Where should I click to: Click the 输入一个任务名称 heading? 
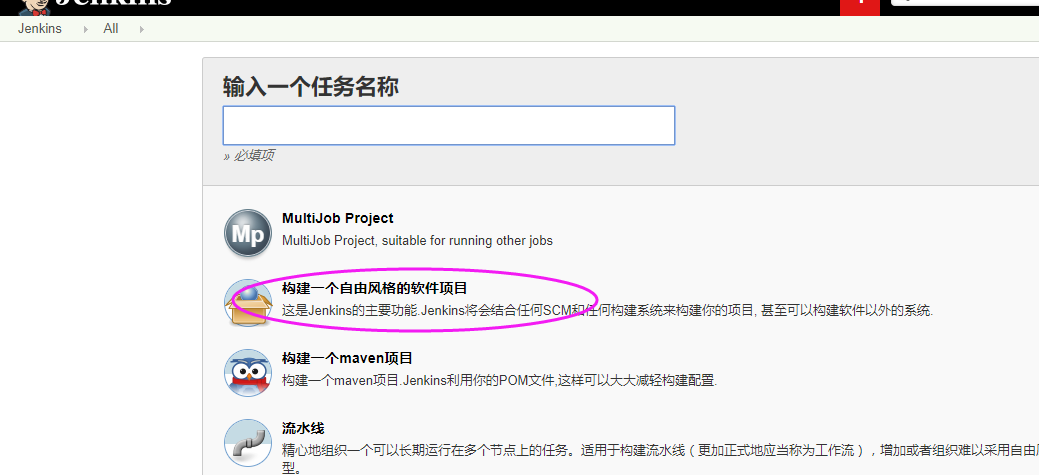[x=311, y=87]
